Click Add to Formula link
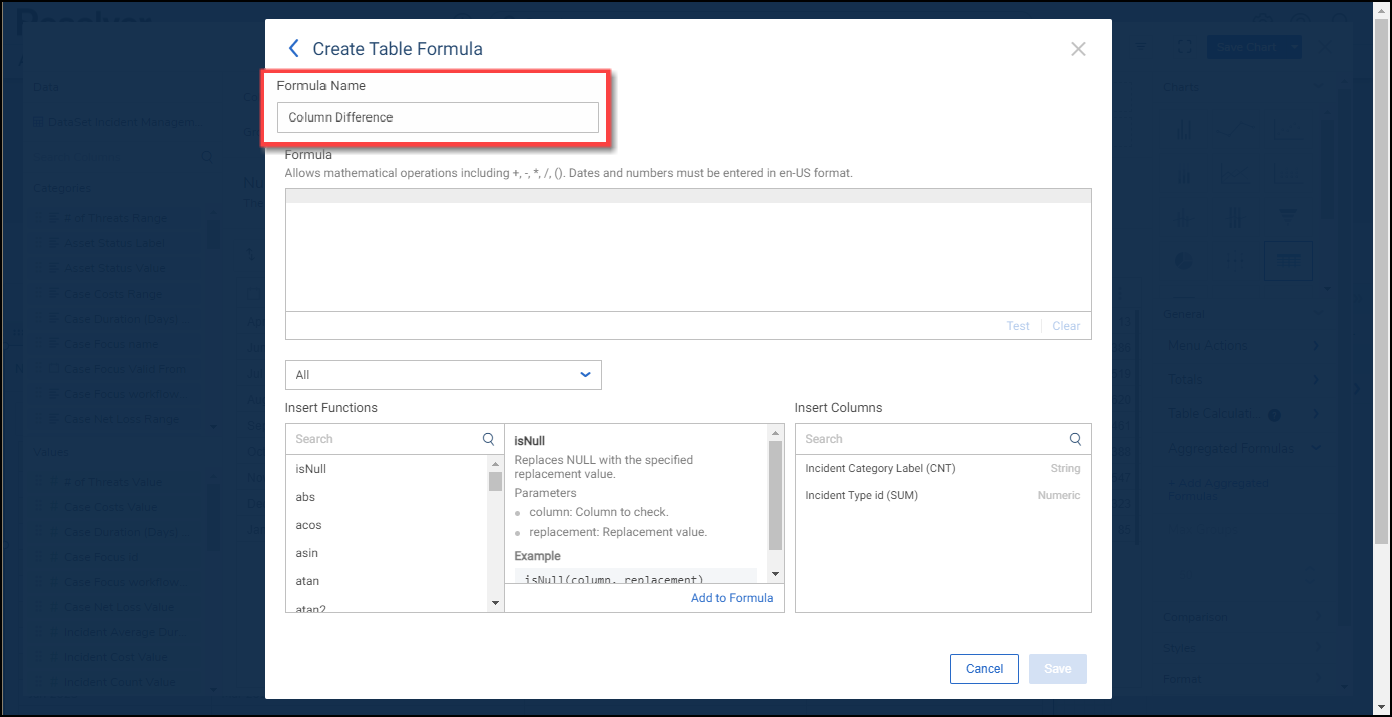The width and height of the screenshot is (1392, 717). 731,598
